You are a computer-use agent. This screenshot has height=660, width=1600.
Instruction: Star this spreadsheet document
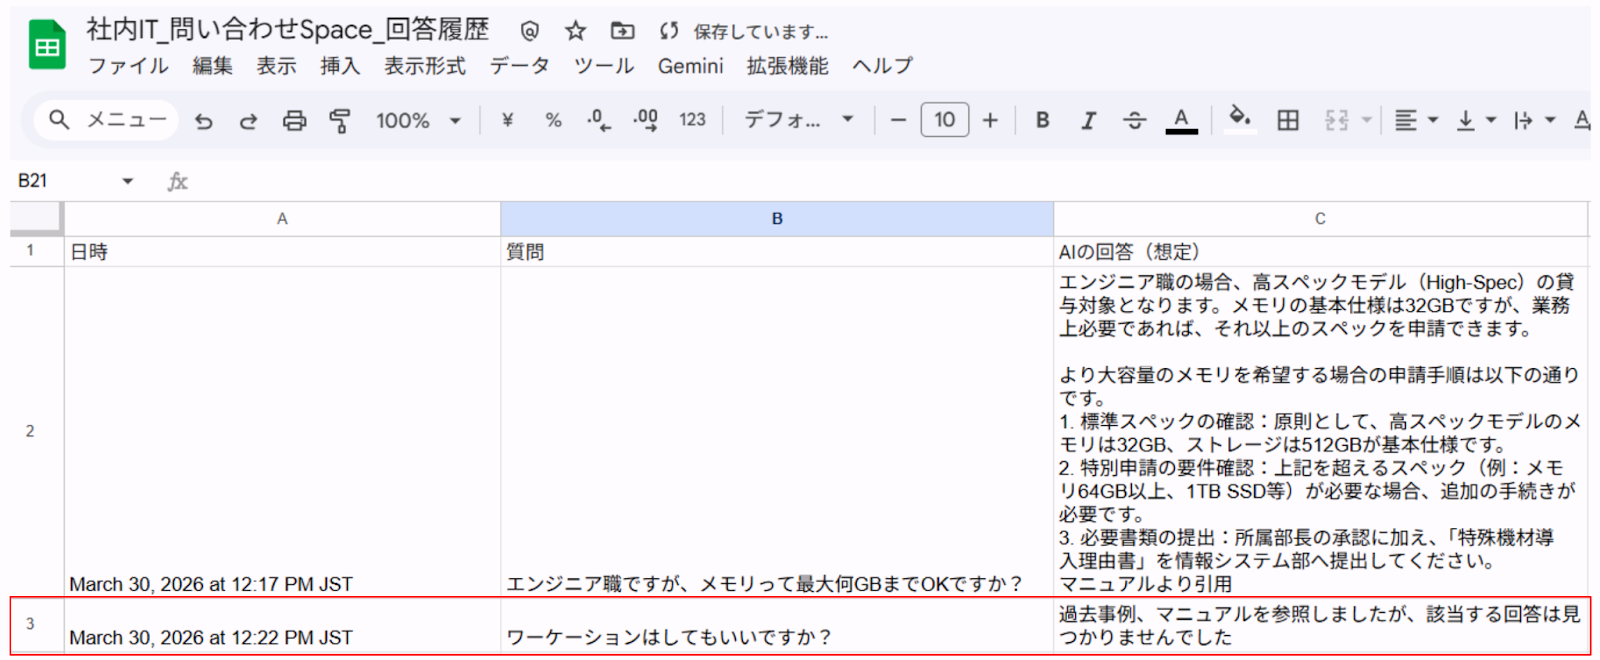click(x=575, y=31)
